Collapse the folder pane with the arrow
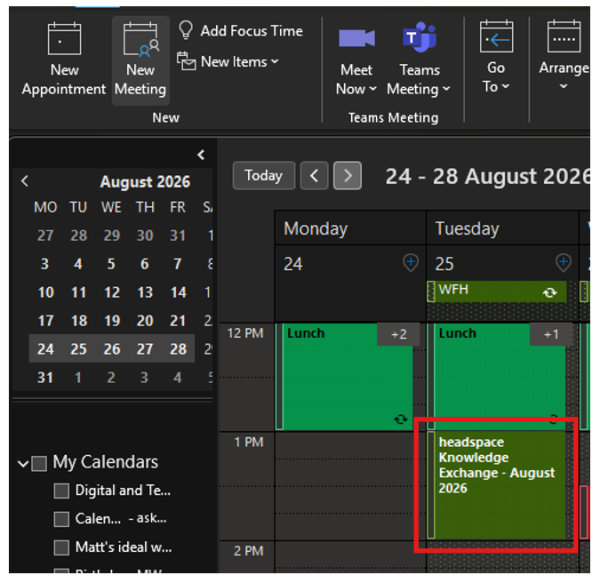600x583 pixels. (x=201, y=155)
